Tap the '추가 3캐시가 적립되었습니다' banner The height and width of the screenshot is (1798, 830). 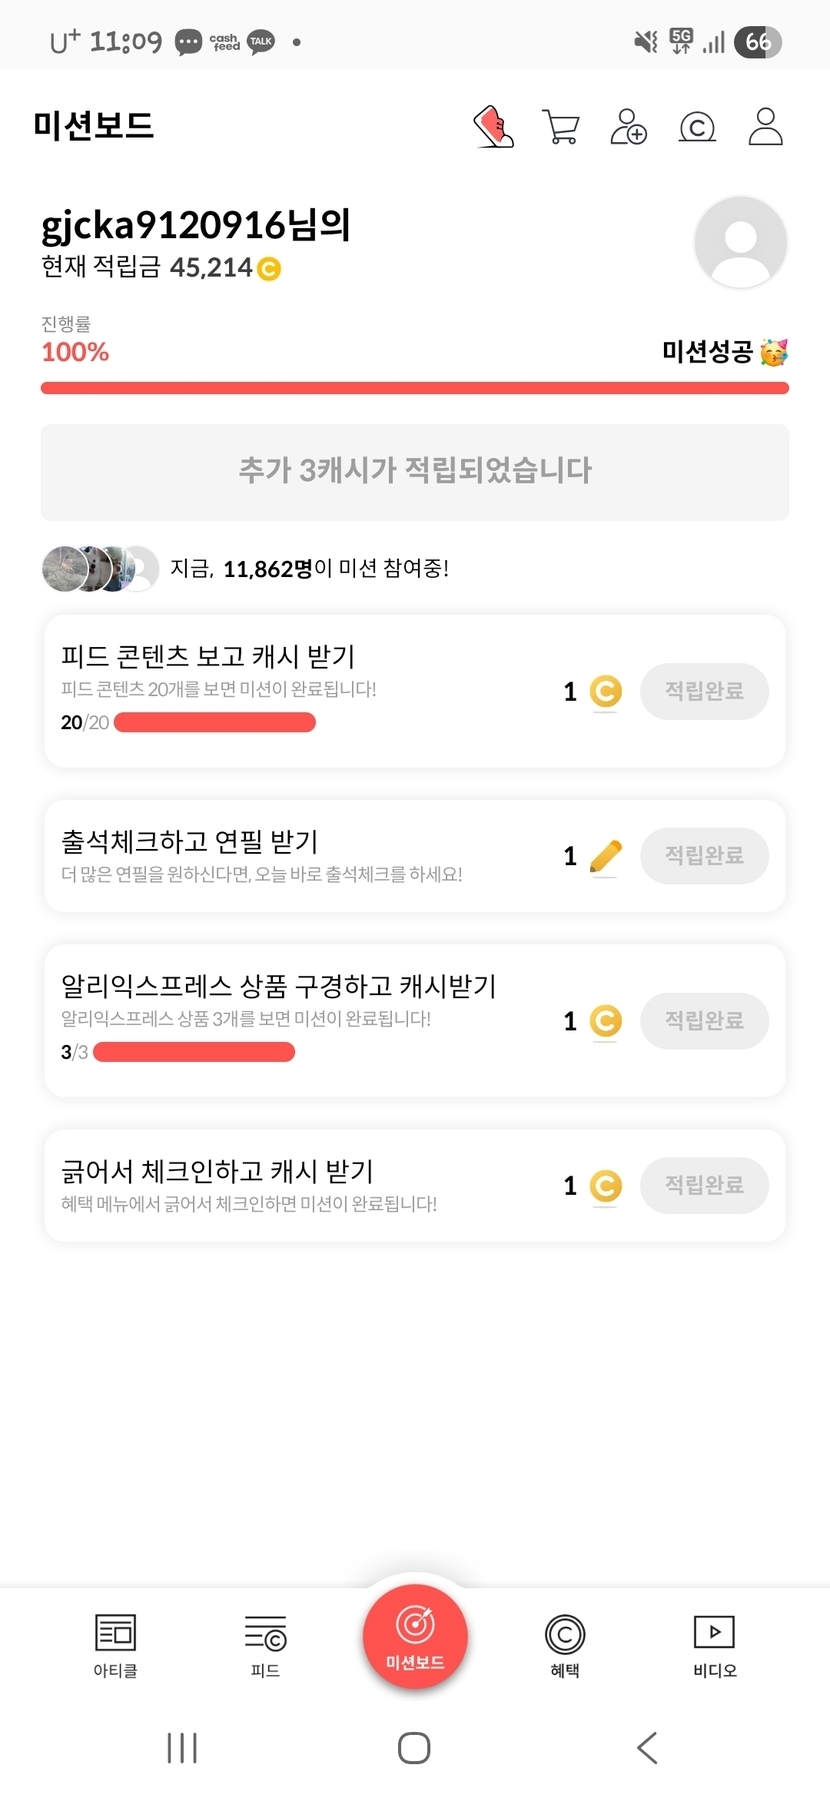[415, 472]
